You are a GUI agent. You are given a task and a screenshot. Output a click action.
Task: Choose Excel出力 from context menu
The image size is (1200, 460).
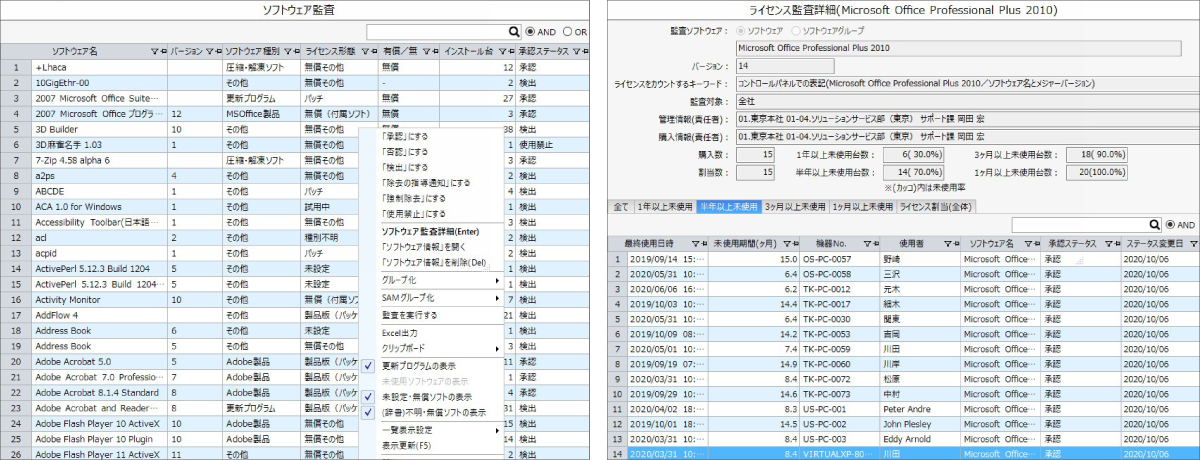[x=400, y=332]
